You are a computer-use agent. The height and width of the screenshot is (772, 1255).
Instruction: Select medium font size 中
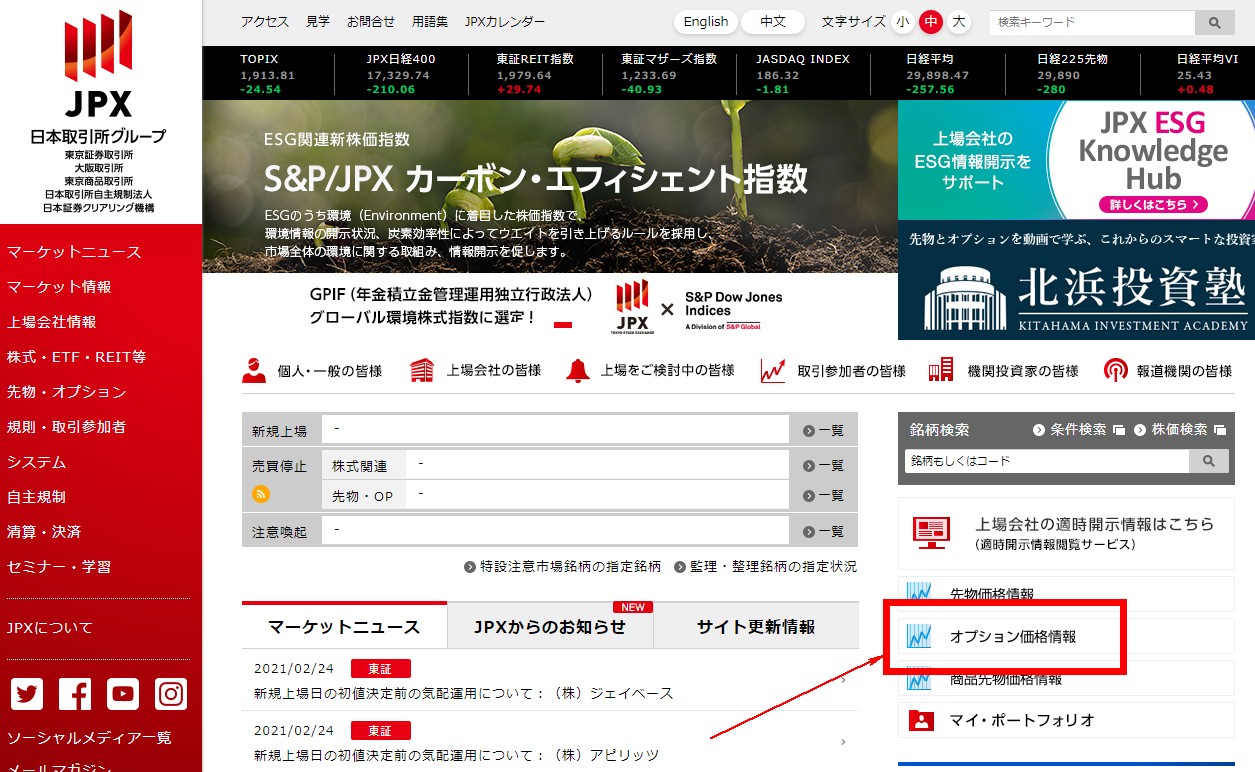coord(931,22)
